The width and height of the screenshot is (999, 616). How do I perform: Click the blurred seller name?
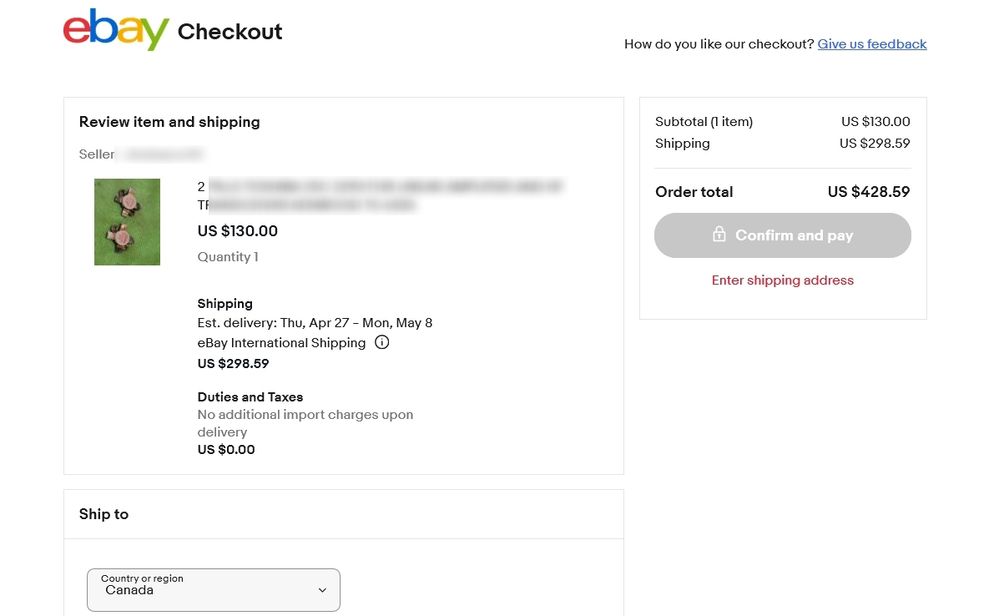coord(160,155)
